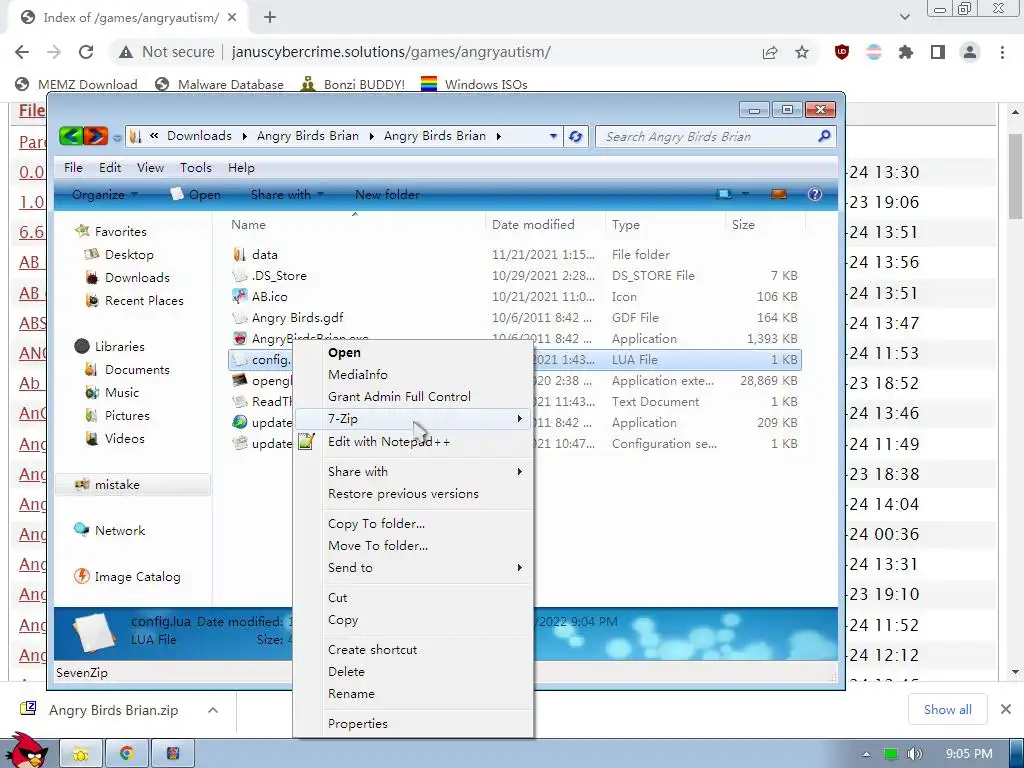Choose Edit with Notepad++
This screenshot has height=768, width=1024.
coord(389,441)
